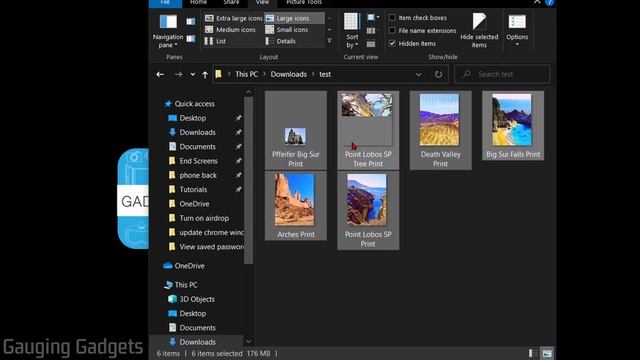Viewport: 640px width, 360px height.
Task: Select OneDrive cloud item in sidebar
Action: 189,266
